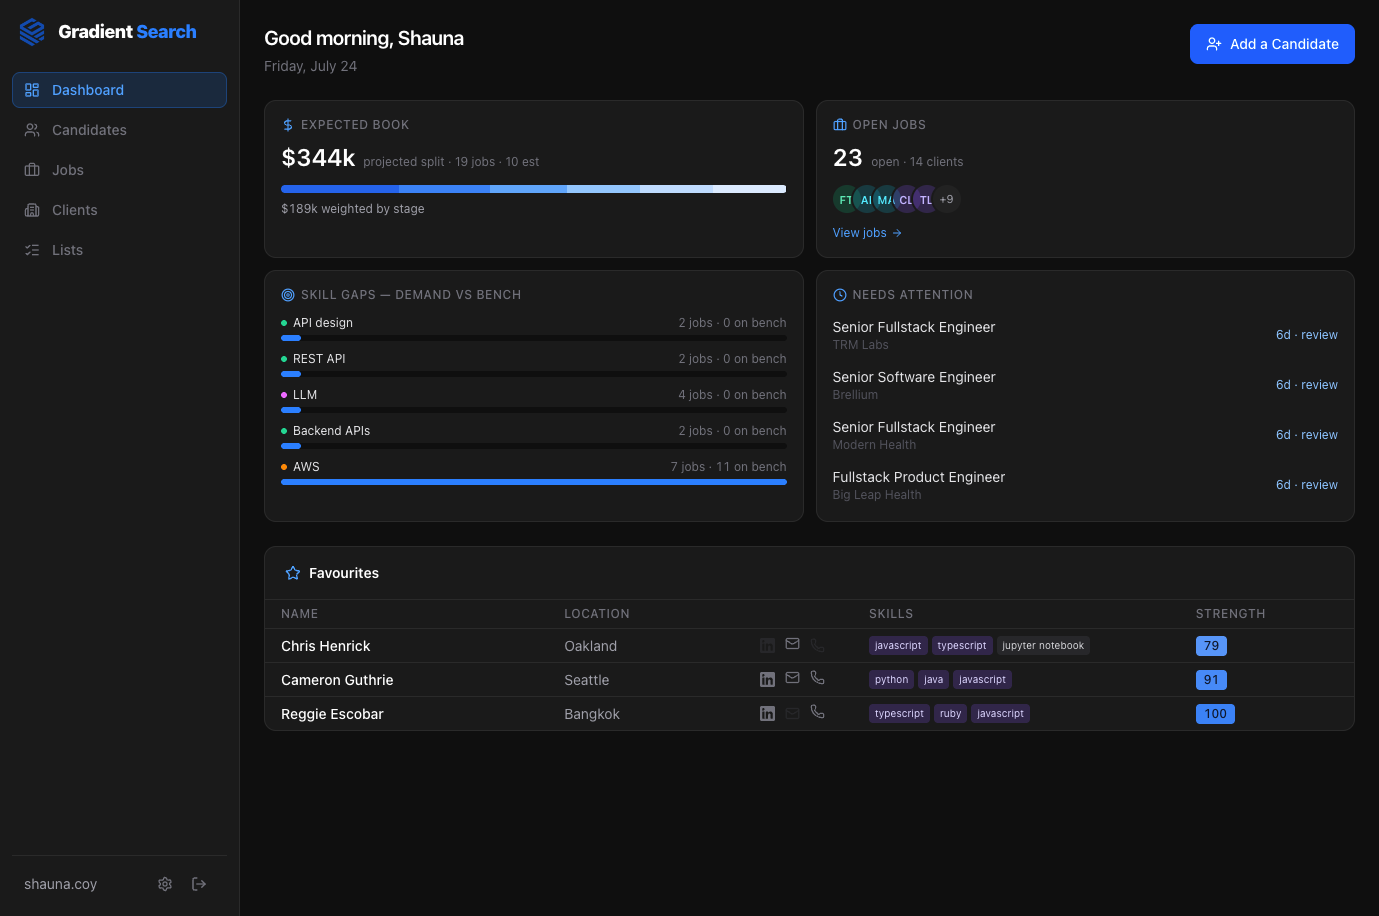The height and width of the screenshot is (916, 1379).
Task: Click the Gradient Search logo icon
Action: click(32, 32)
